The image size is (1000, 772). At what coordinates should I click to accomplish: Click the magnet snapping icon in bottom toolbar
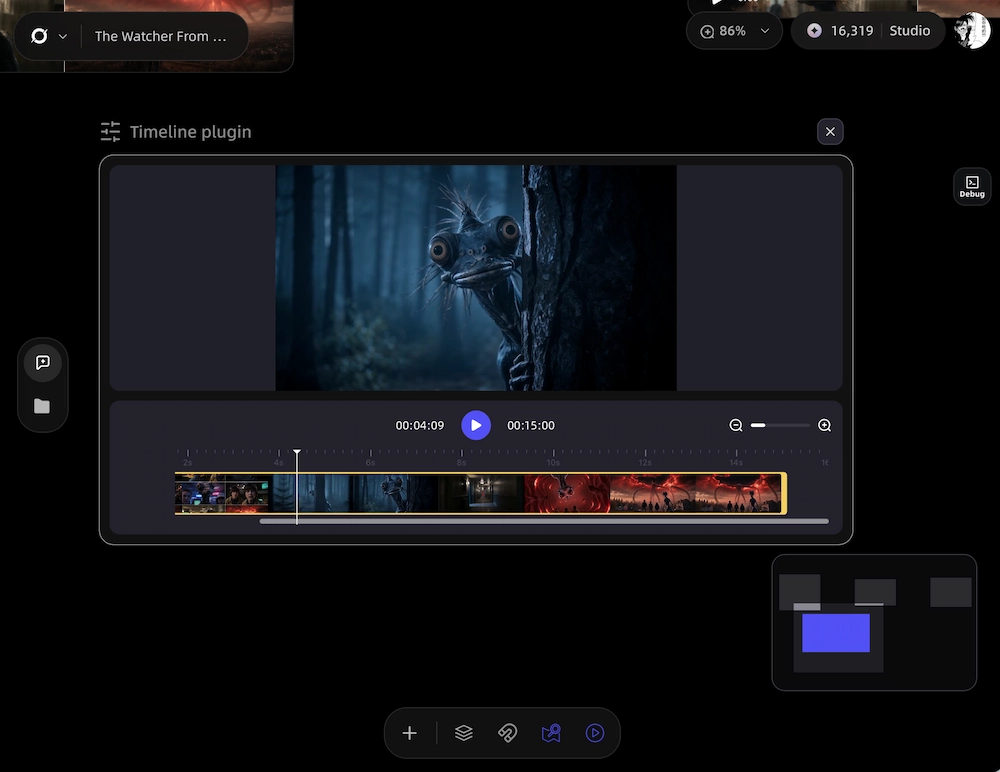pyautogui.click(x=508, y=733)
